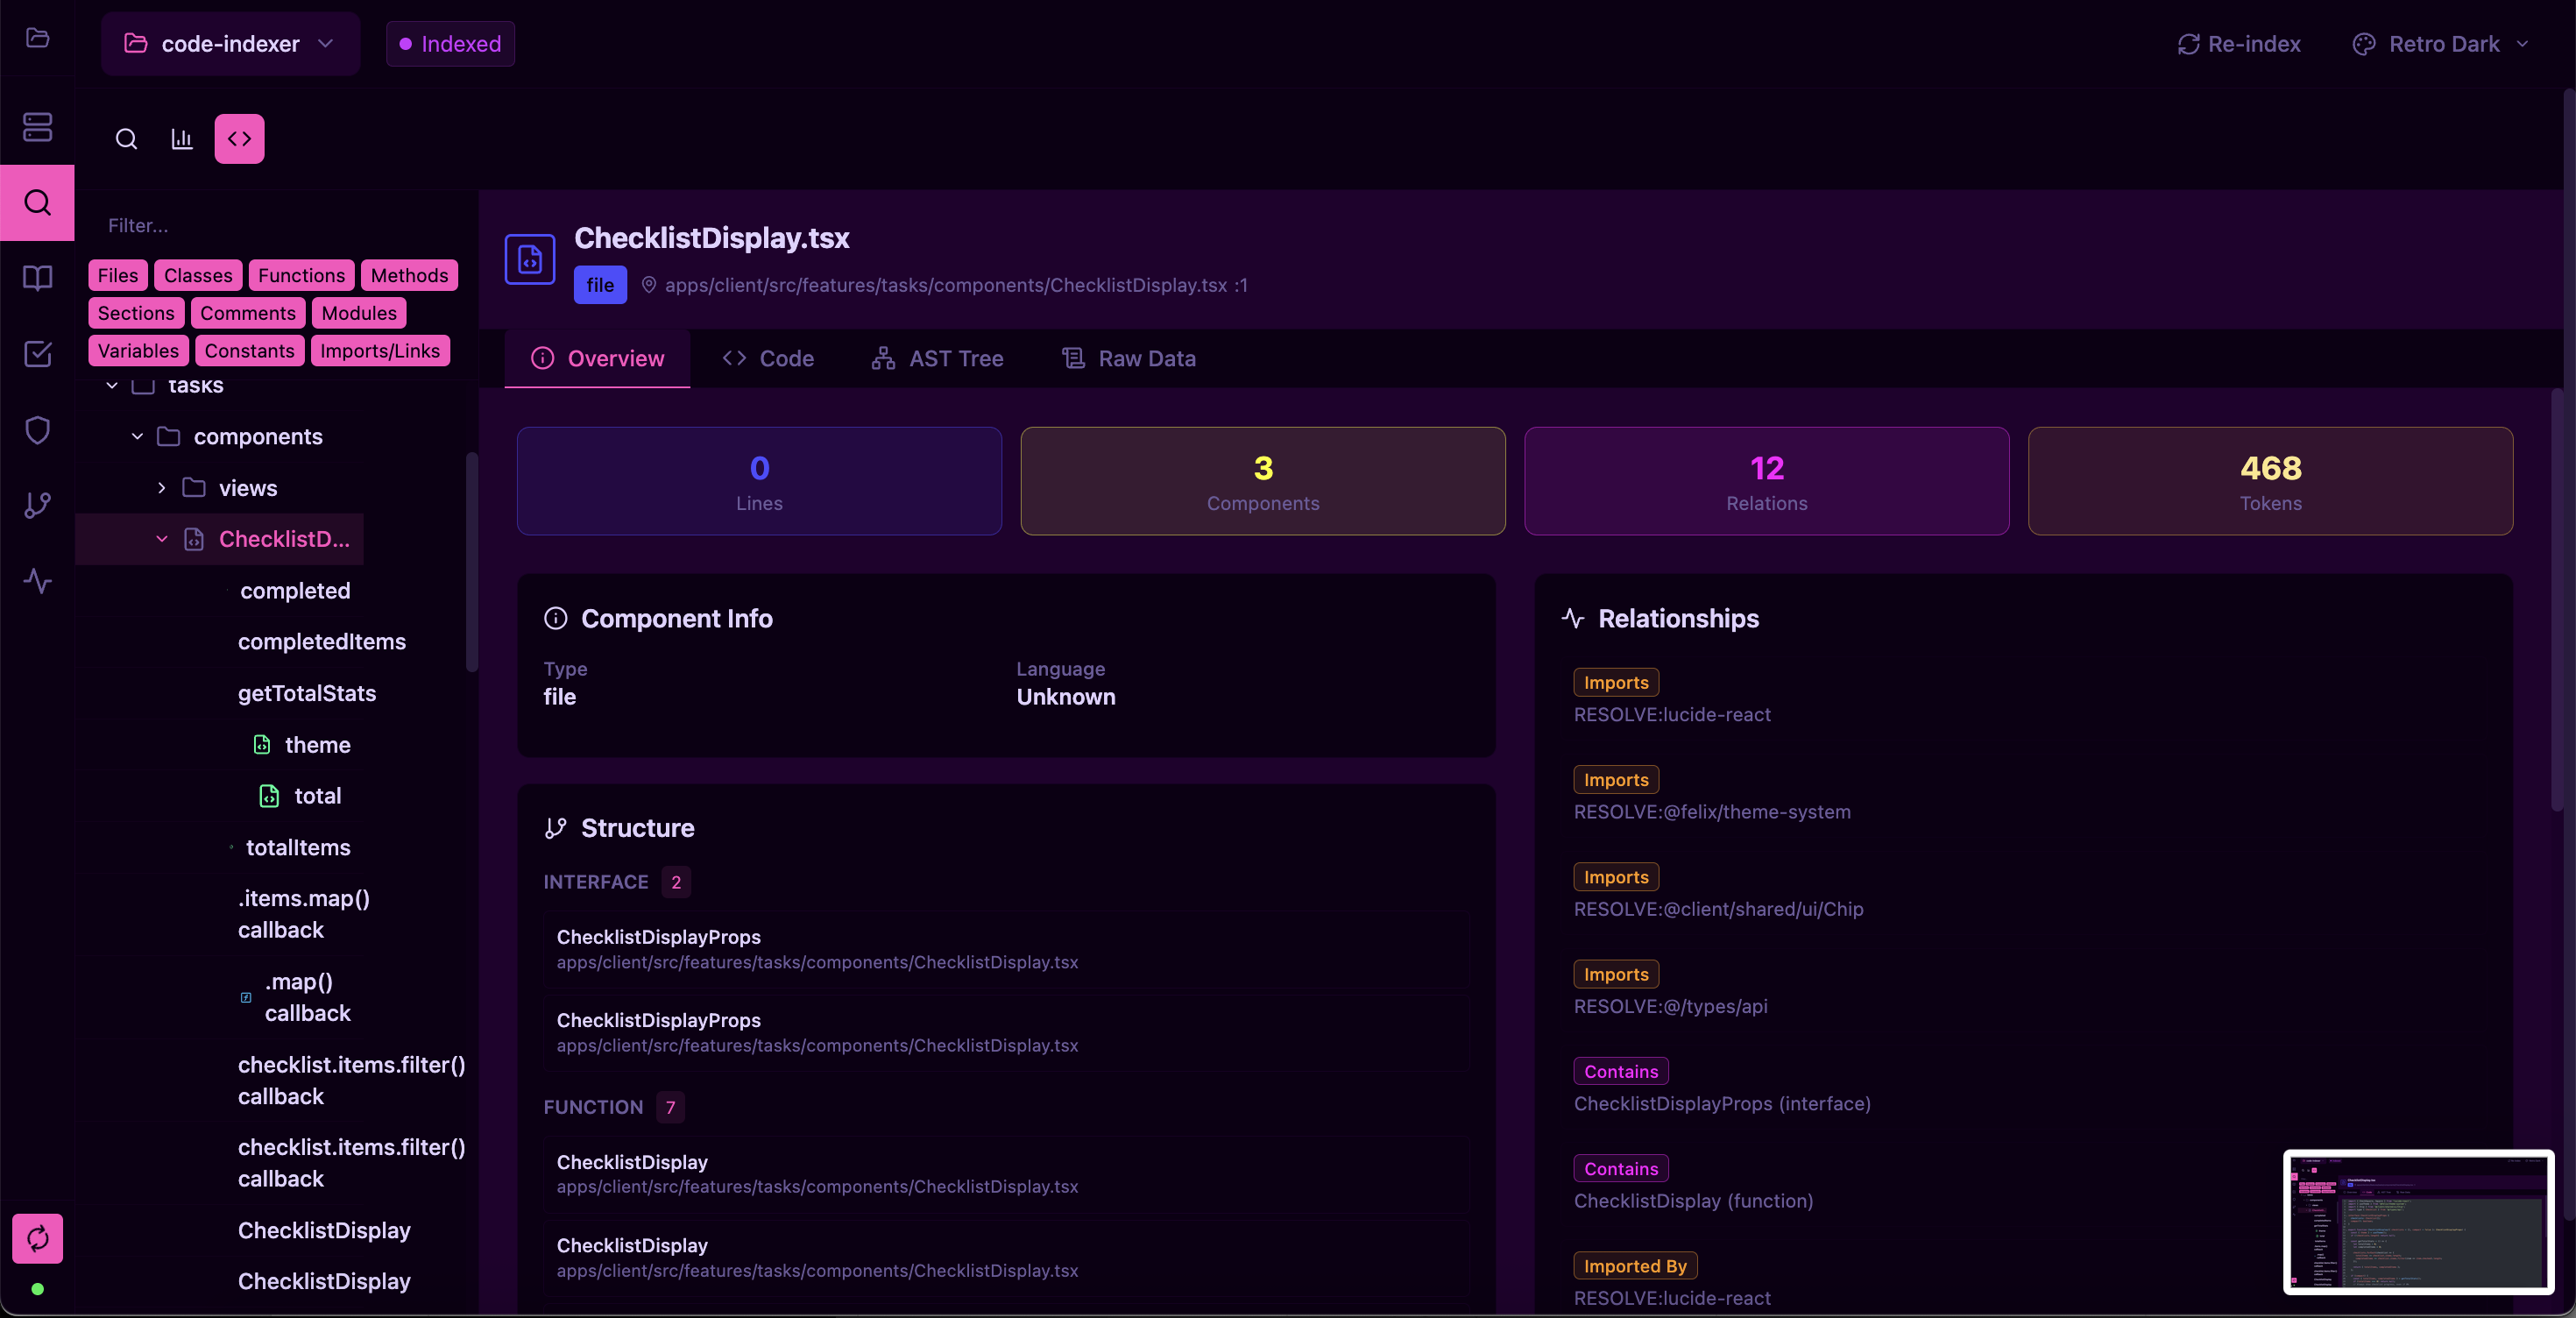This screenshot has width=2576, height=1318.
Task: Open the code-indexer project dropdown
Action: pyautogui.click(x=230, y=44)
